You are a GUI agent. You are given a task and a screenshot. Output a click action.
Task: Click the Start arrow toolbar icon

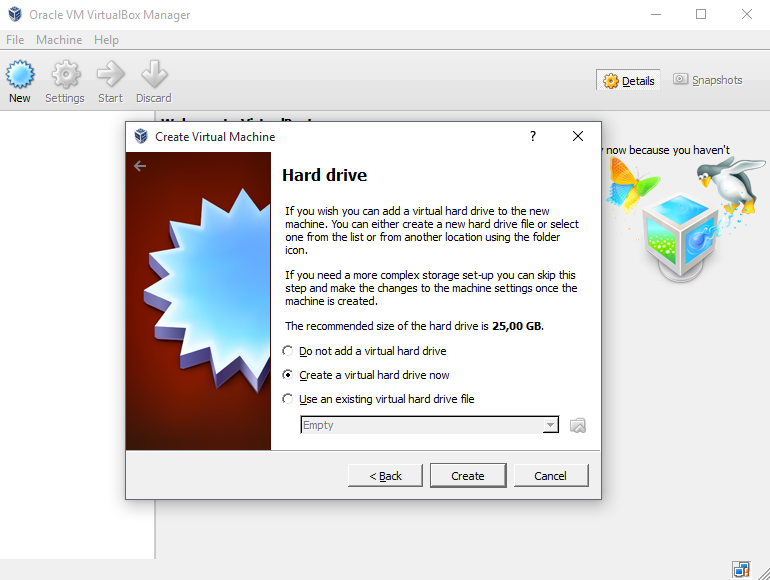coord(110,75)
